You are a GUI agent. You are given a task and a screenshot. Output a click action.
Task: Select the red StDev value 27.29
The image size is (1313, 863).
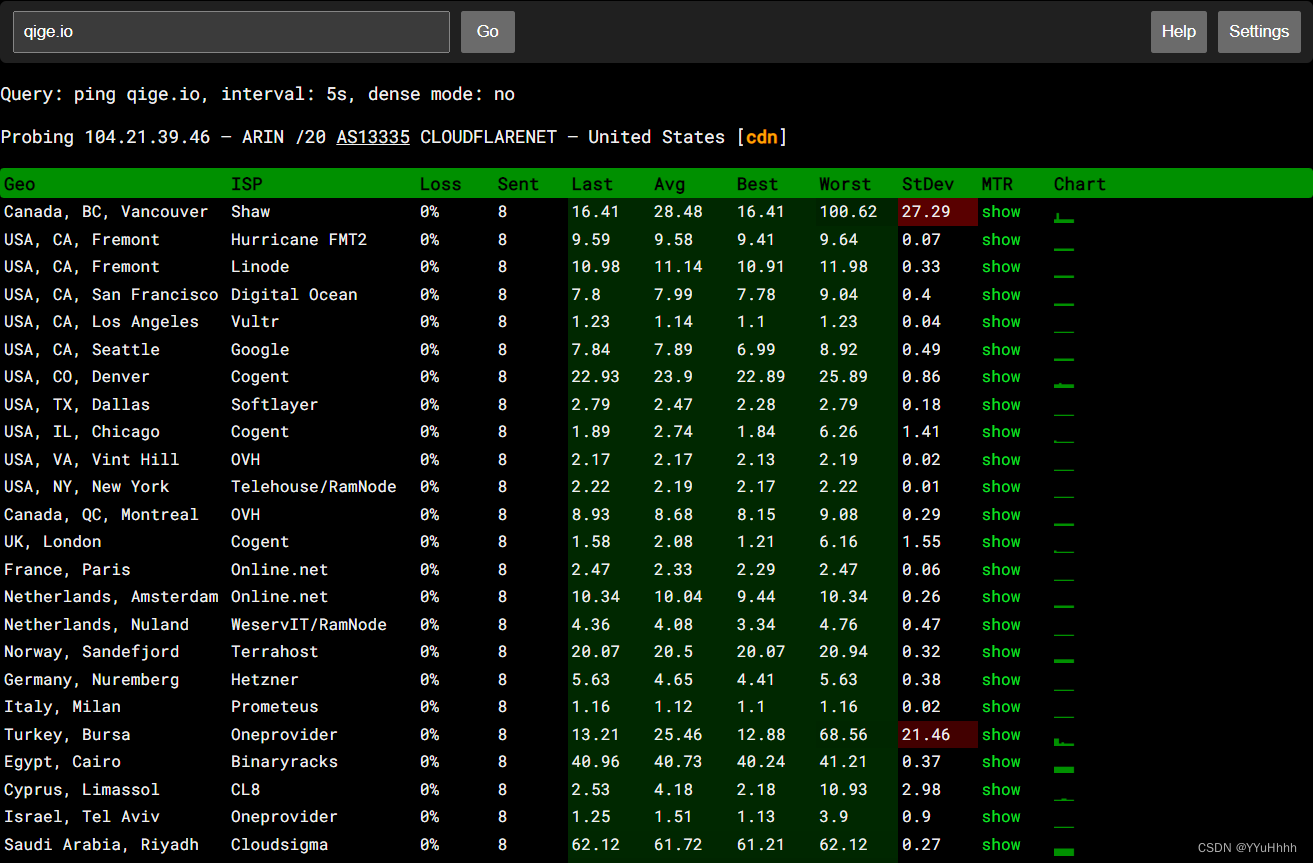[x=925, y=212]
